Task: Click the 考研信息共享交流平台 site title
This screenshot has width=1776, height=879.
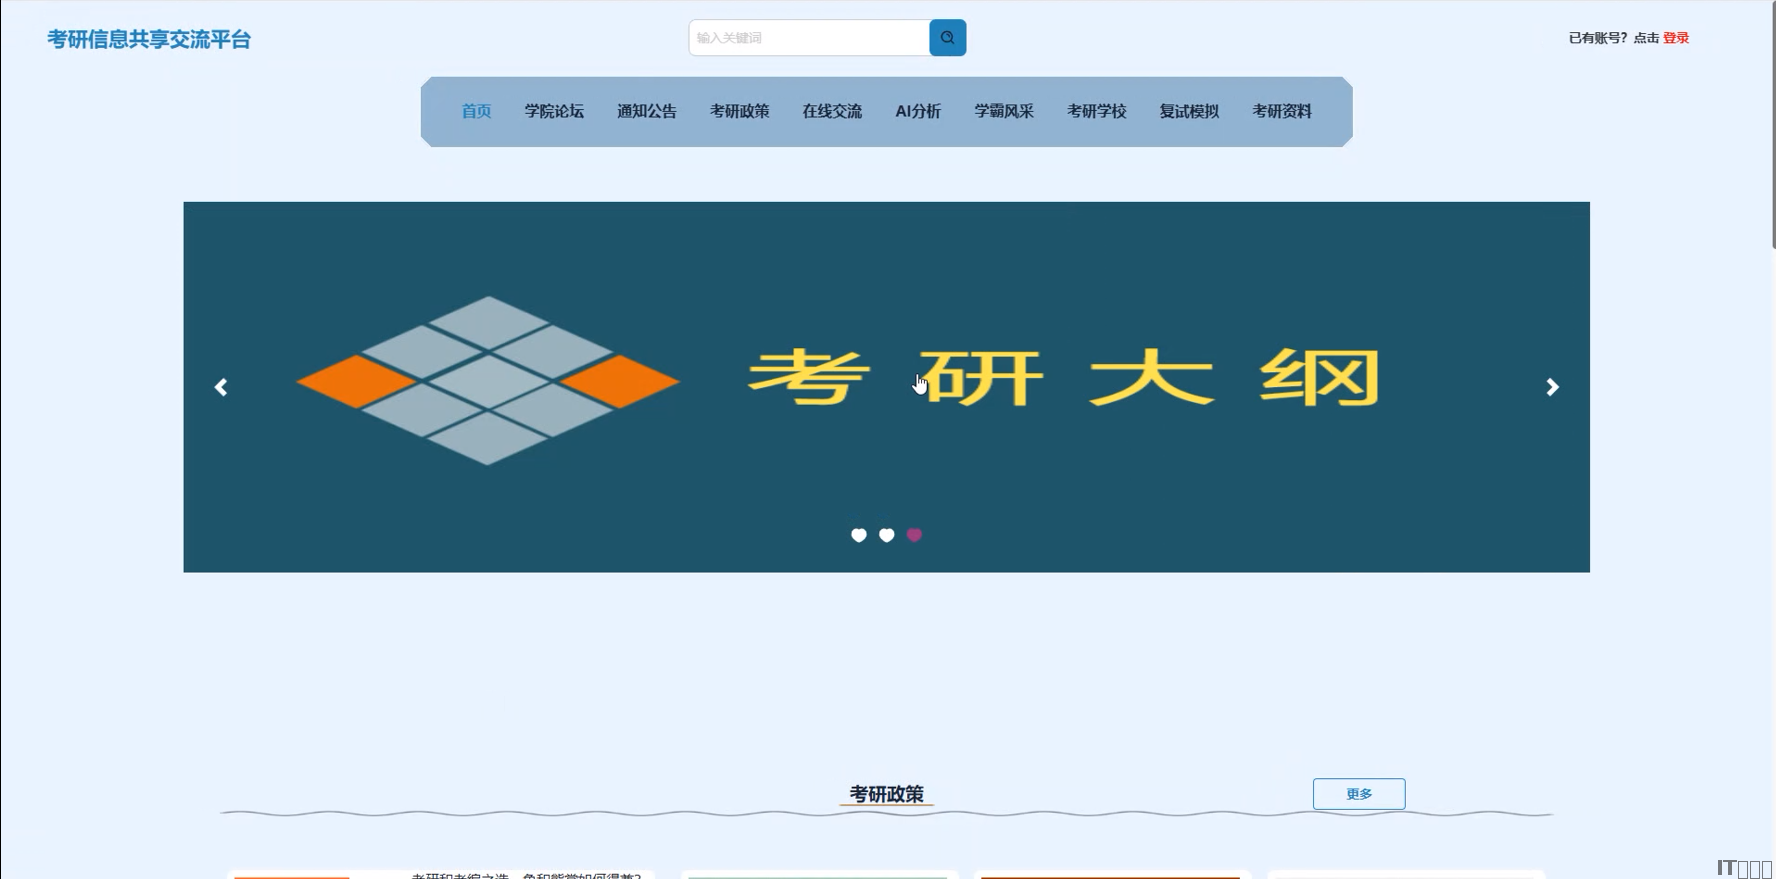Action: (149, 39)
